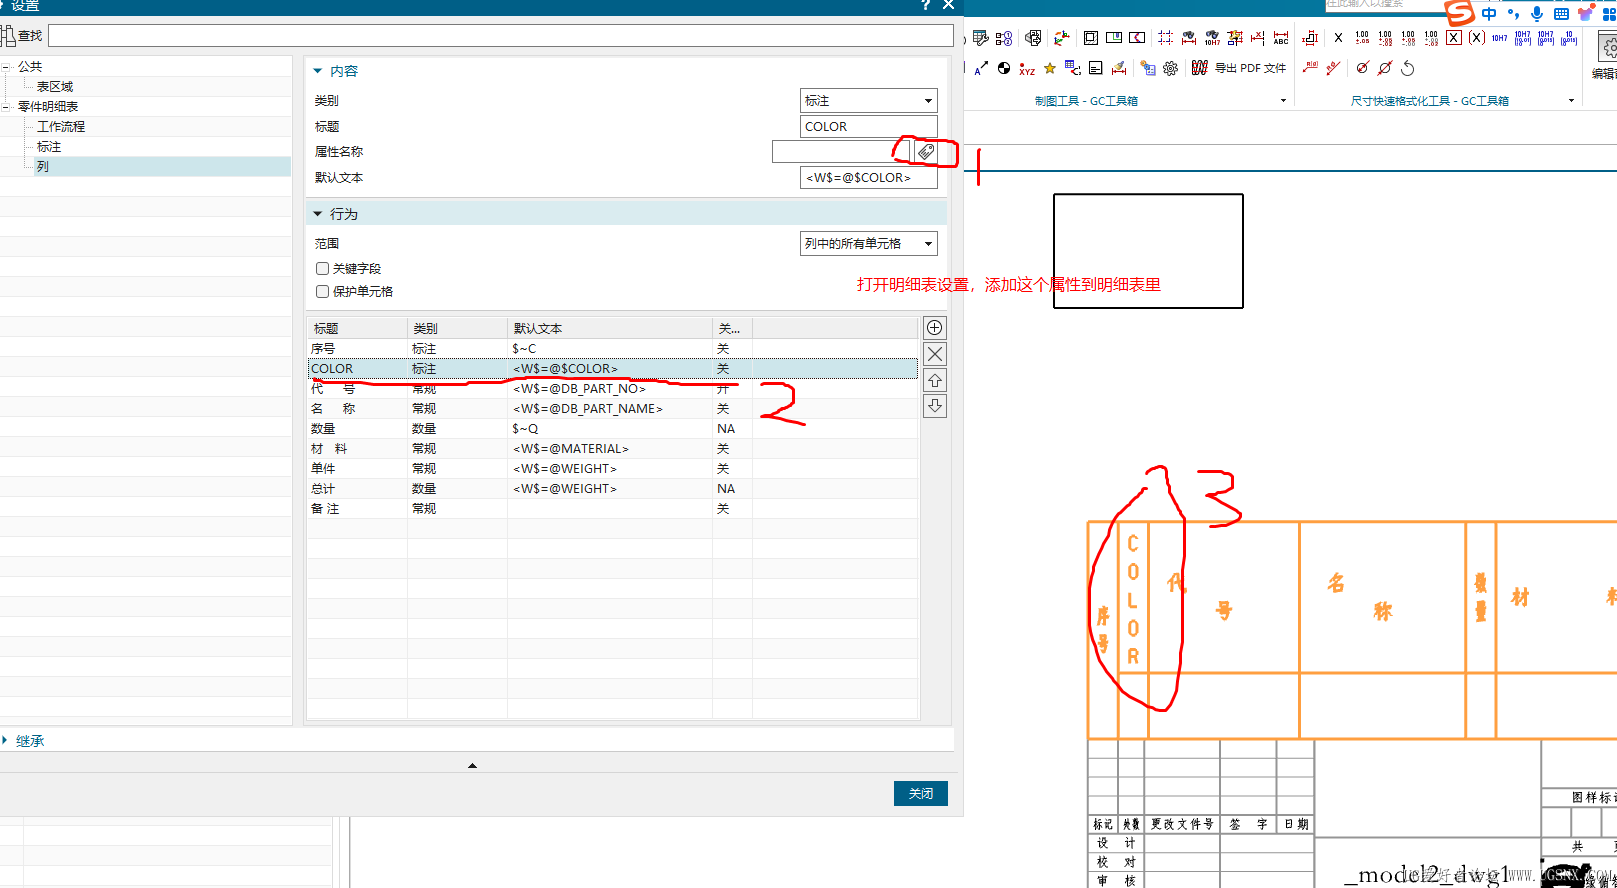Enable the 关键字段 checkbox
The width and height of the screenshot is (1617, 888).
322,269
